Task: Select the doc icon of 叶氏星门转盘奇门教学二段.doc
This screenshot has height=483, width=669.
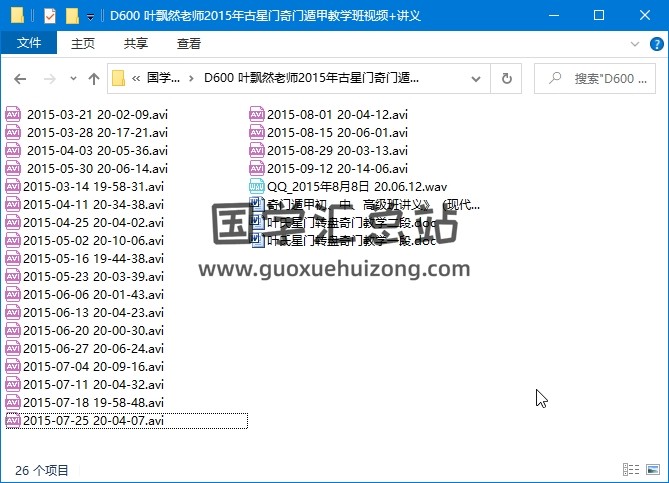Action: 256,222
